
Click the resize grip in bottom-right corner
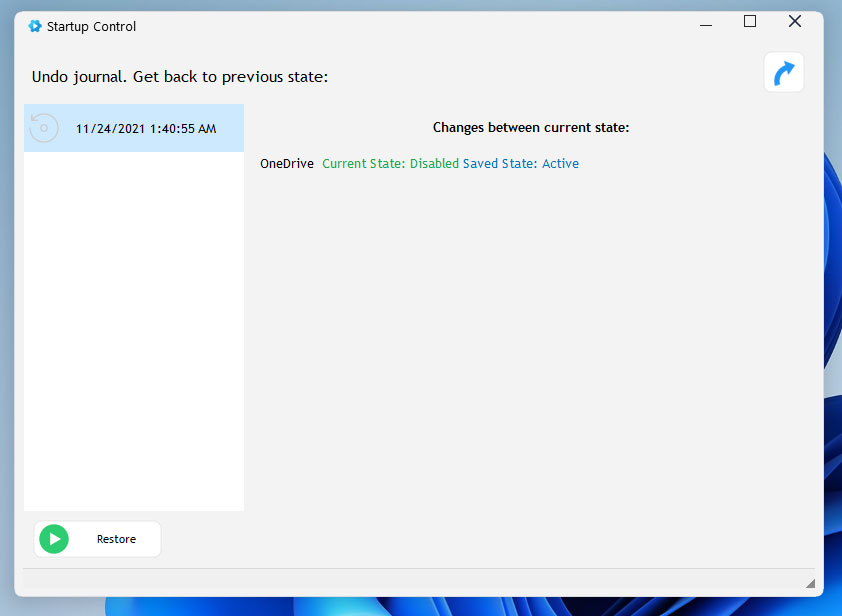(x=809, y=582)
